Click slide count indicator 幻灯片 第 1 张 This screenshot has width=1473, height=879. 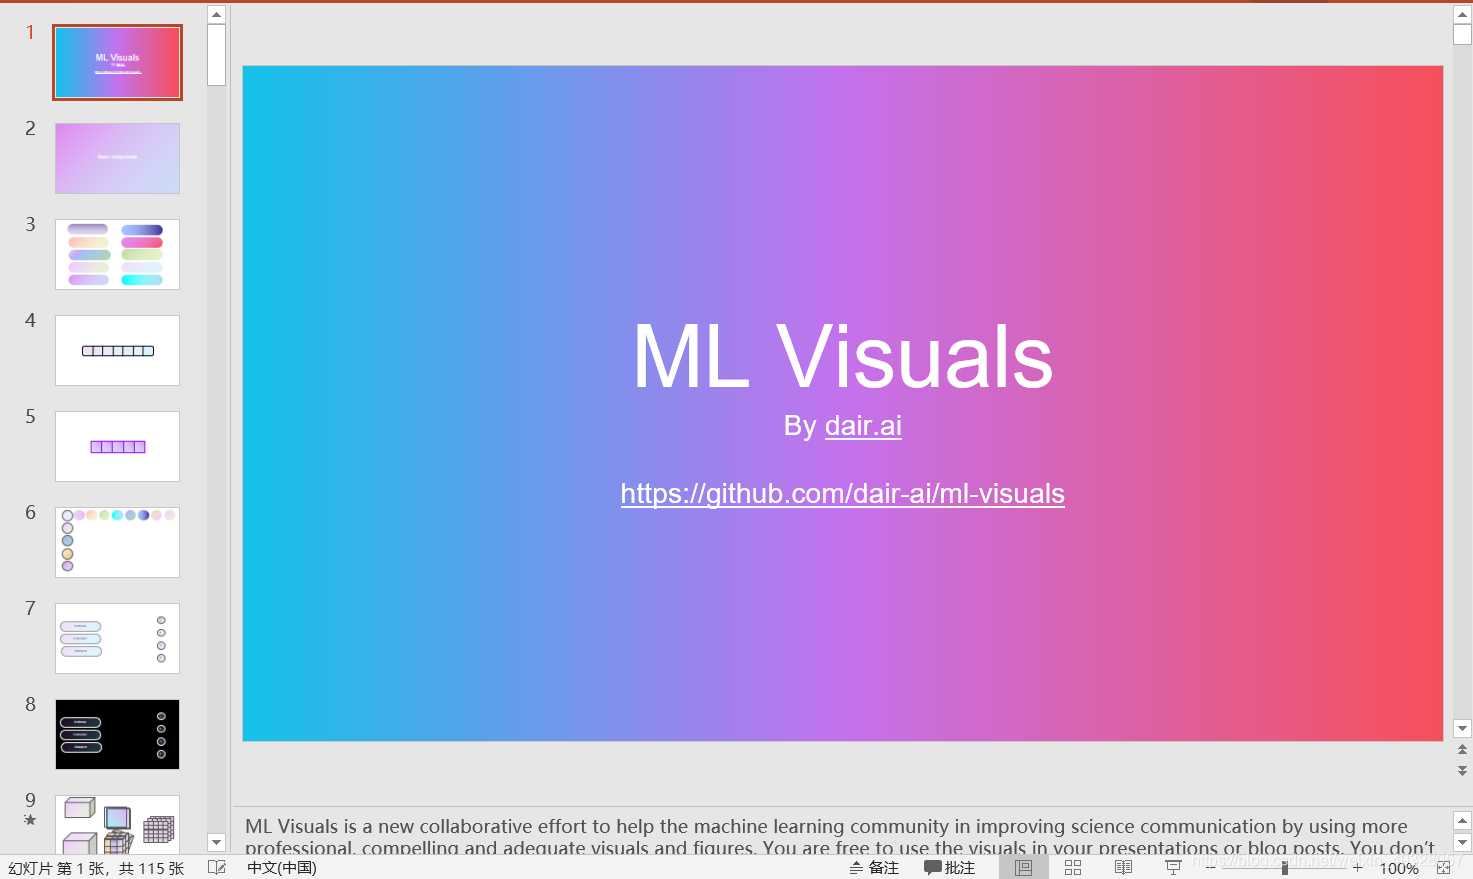click(96, 868)
